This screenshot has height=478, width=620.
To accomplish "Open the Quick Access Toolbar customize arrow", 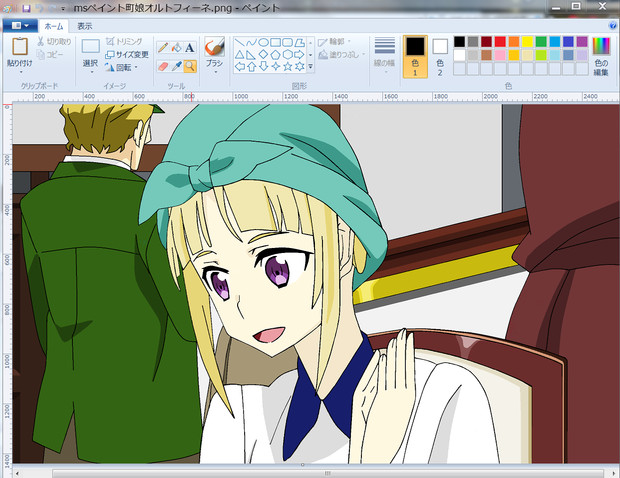I will 63,8.
